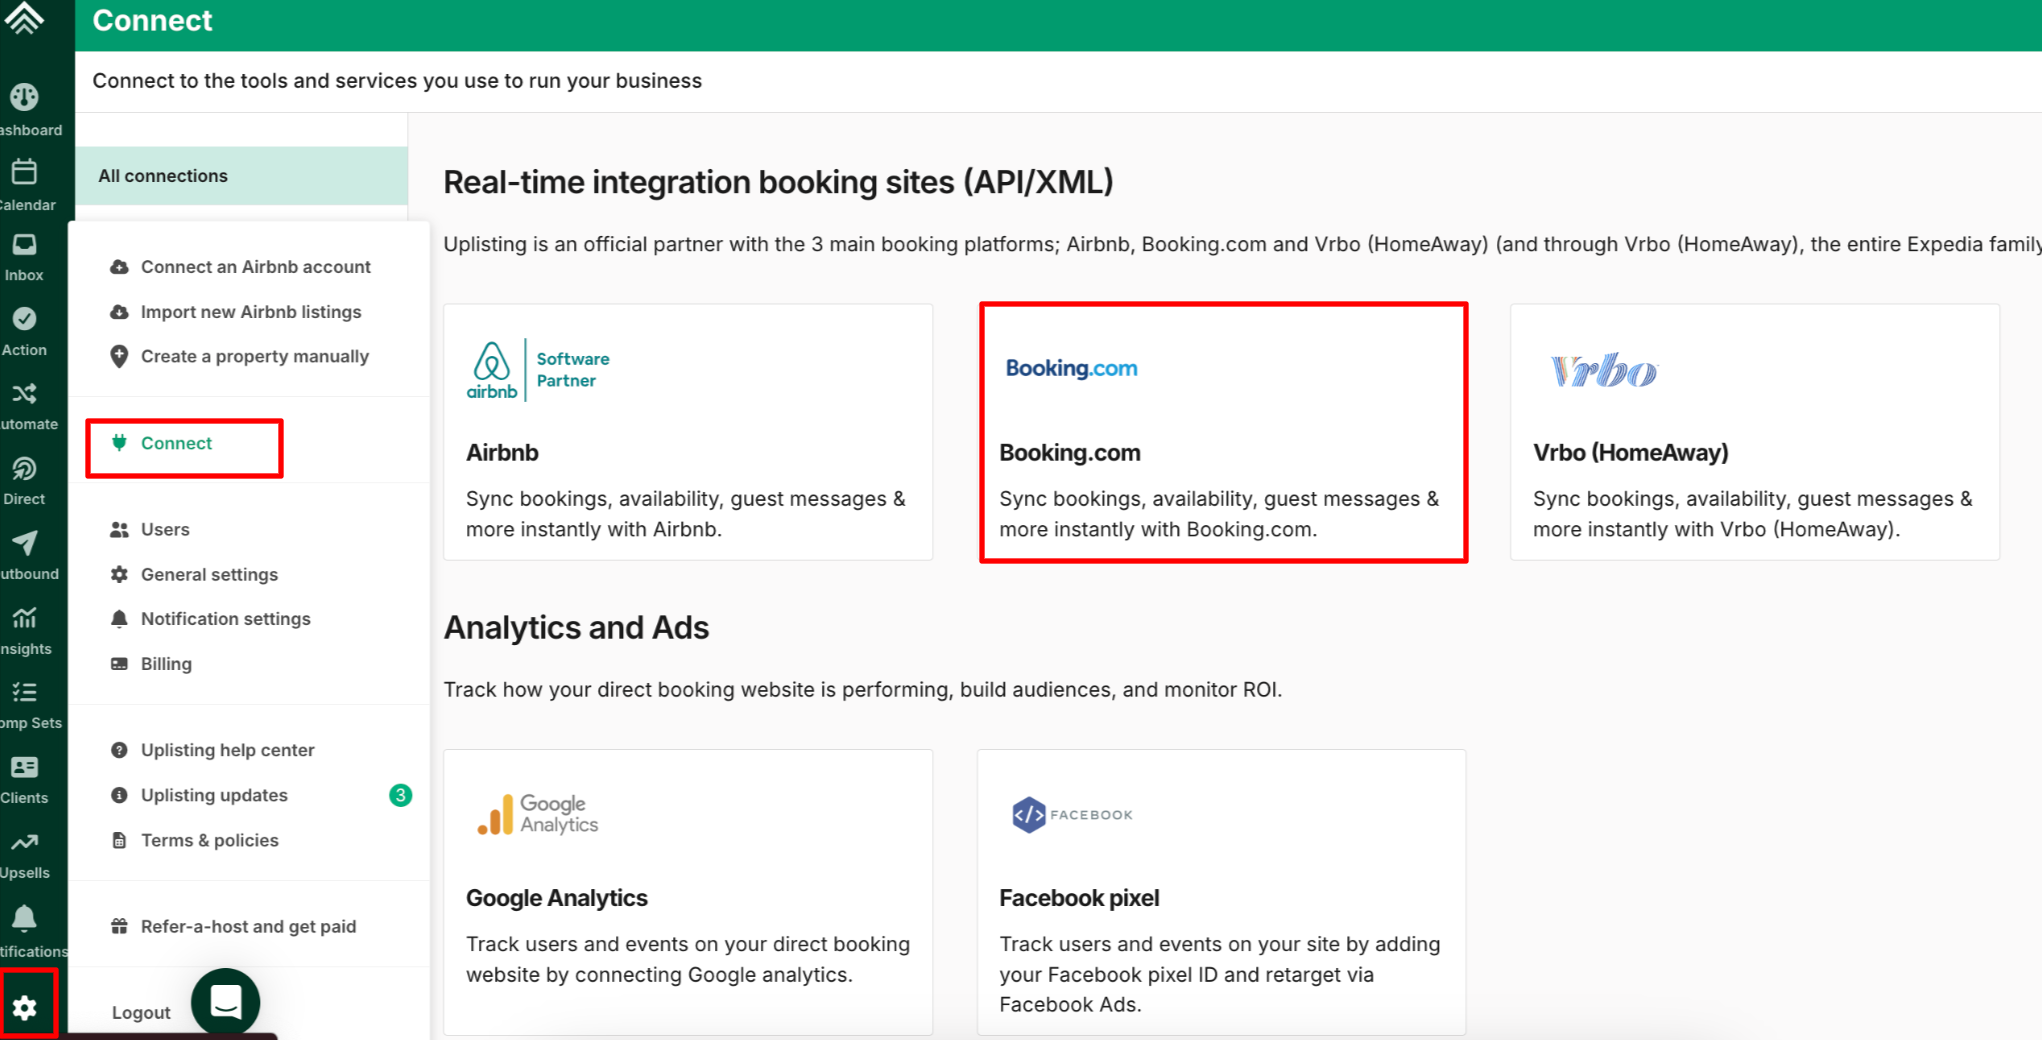The width and height of the screenshot is (2042, 1040).
Task: Click Logout
Action: point(141,1013)
